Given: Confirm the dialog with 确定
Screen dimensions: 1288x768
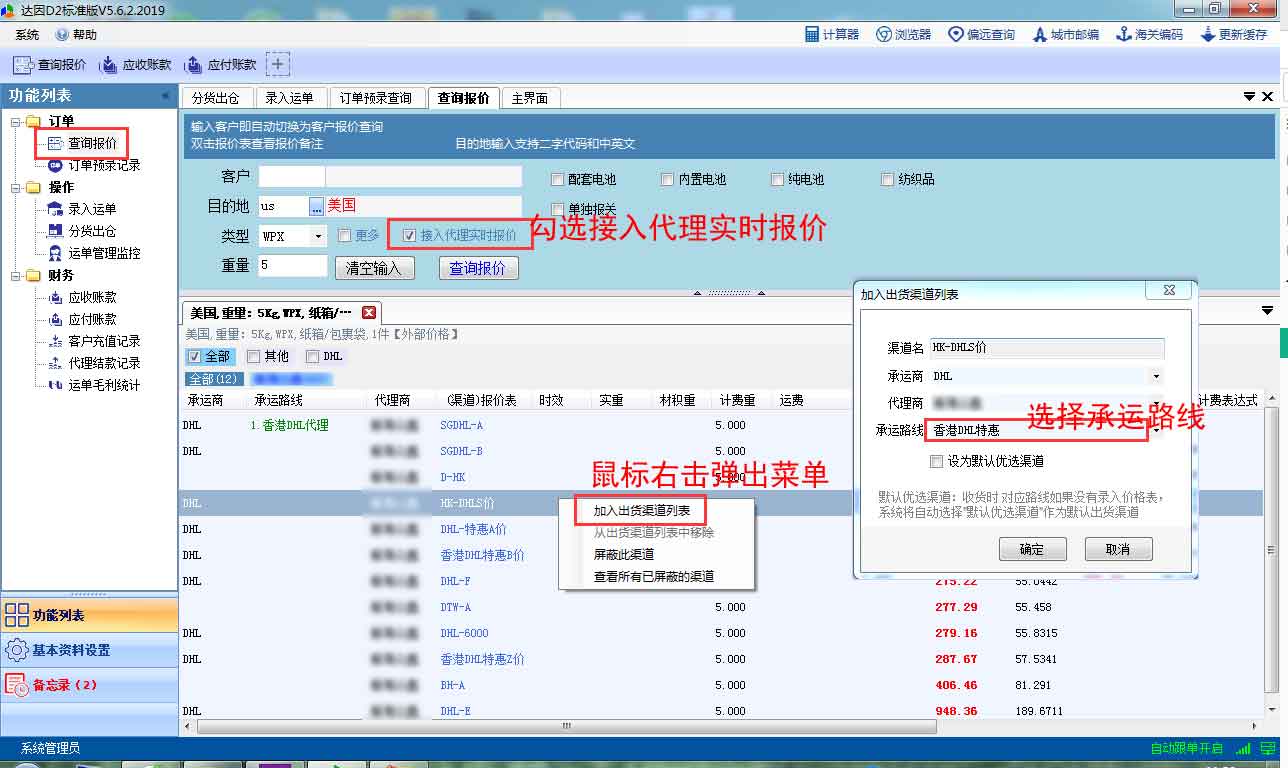Looking at the screenshot, I should (1031, 549).
